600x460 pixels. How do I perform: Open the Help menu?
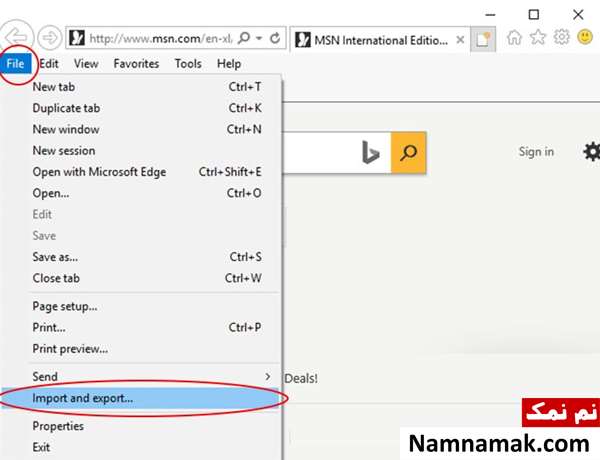click(229, 64)
